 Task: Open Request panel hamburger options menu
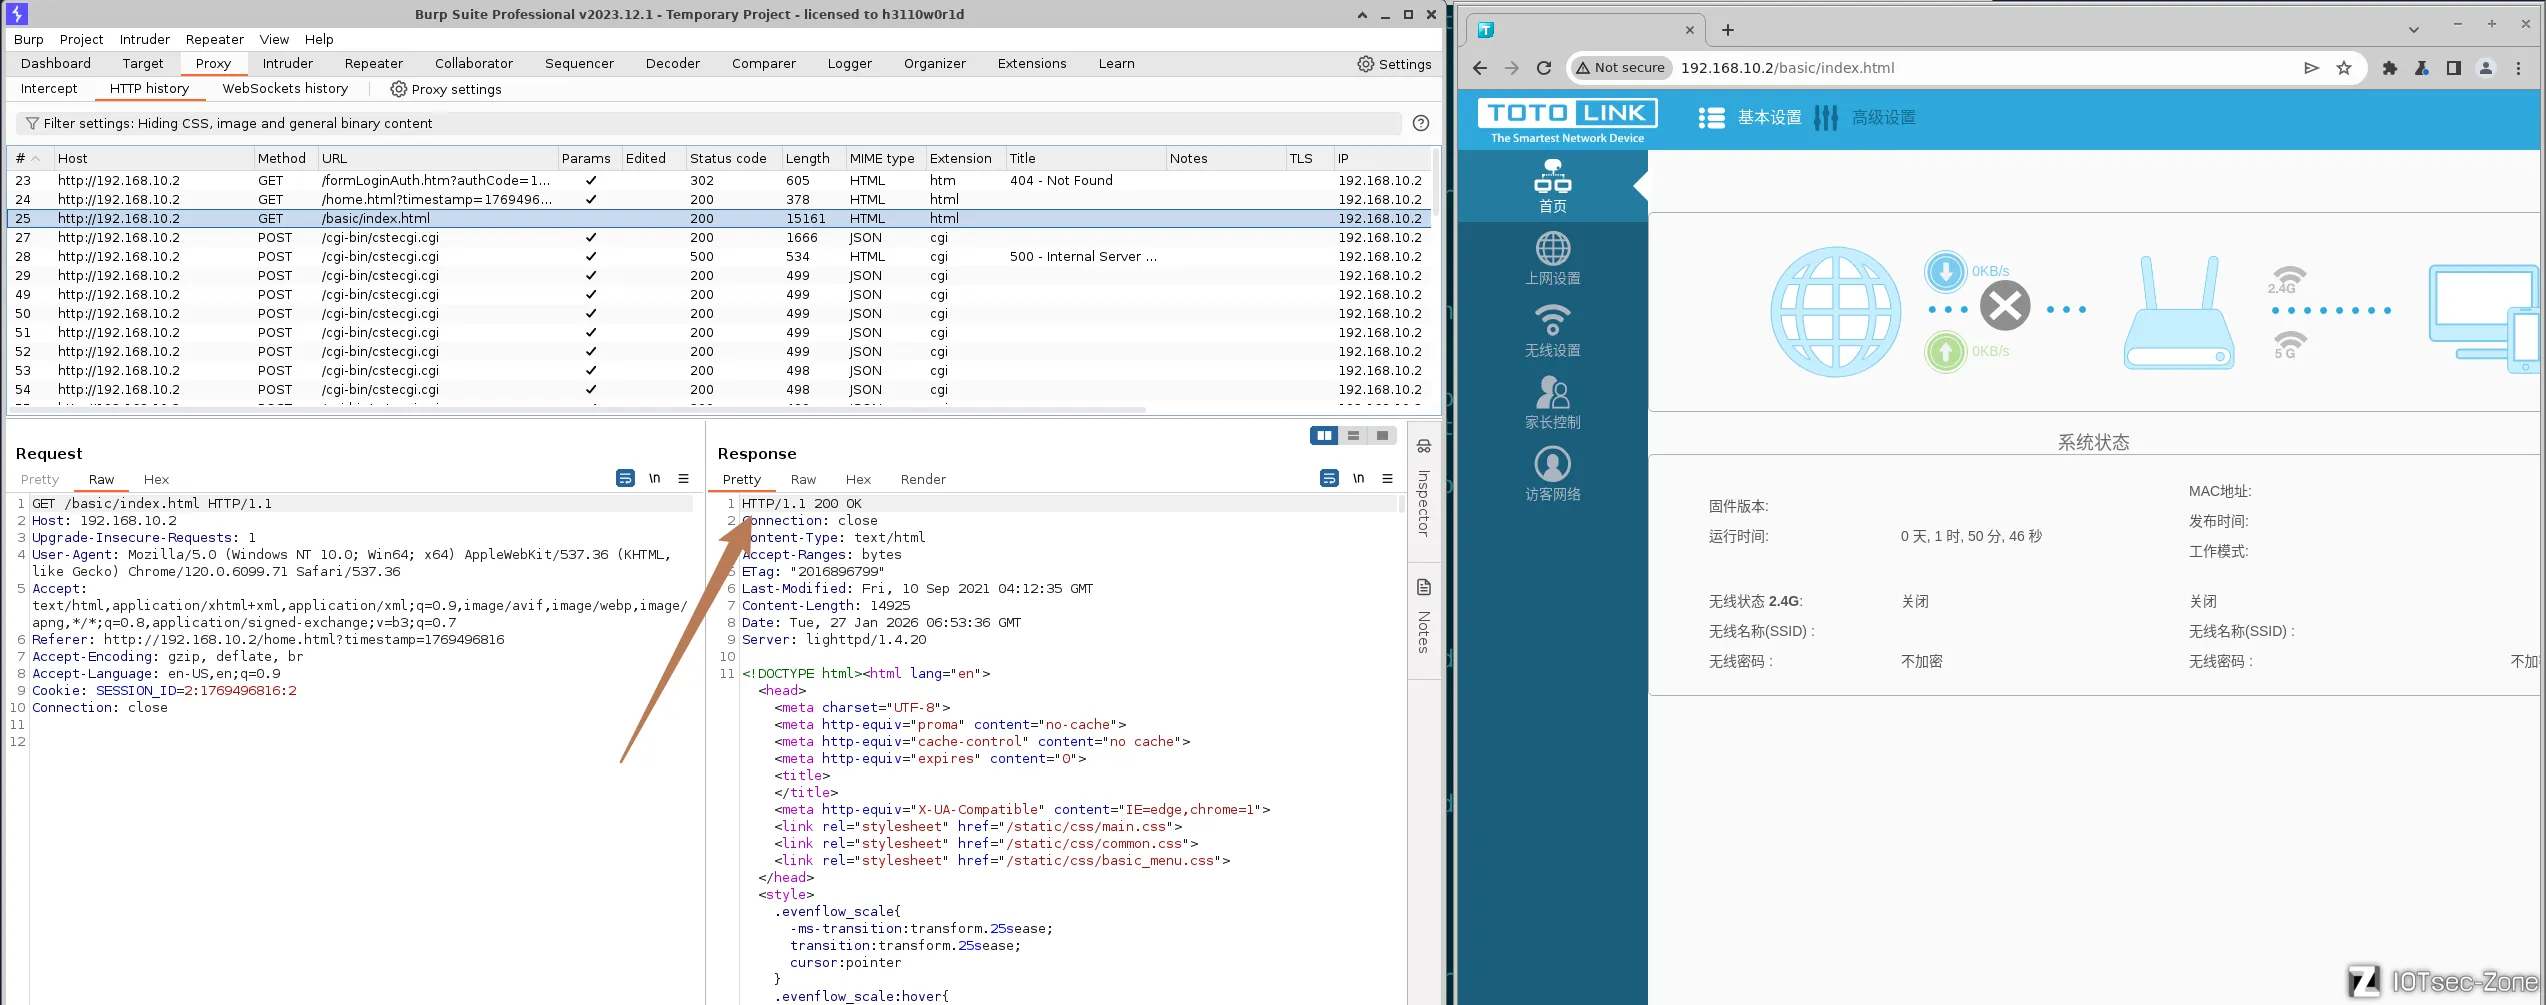coord(683,479)
